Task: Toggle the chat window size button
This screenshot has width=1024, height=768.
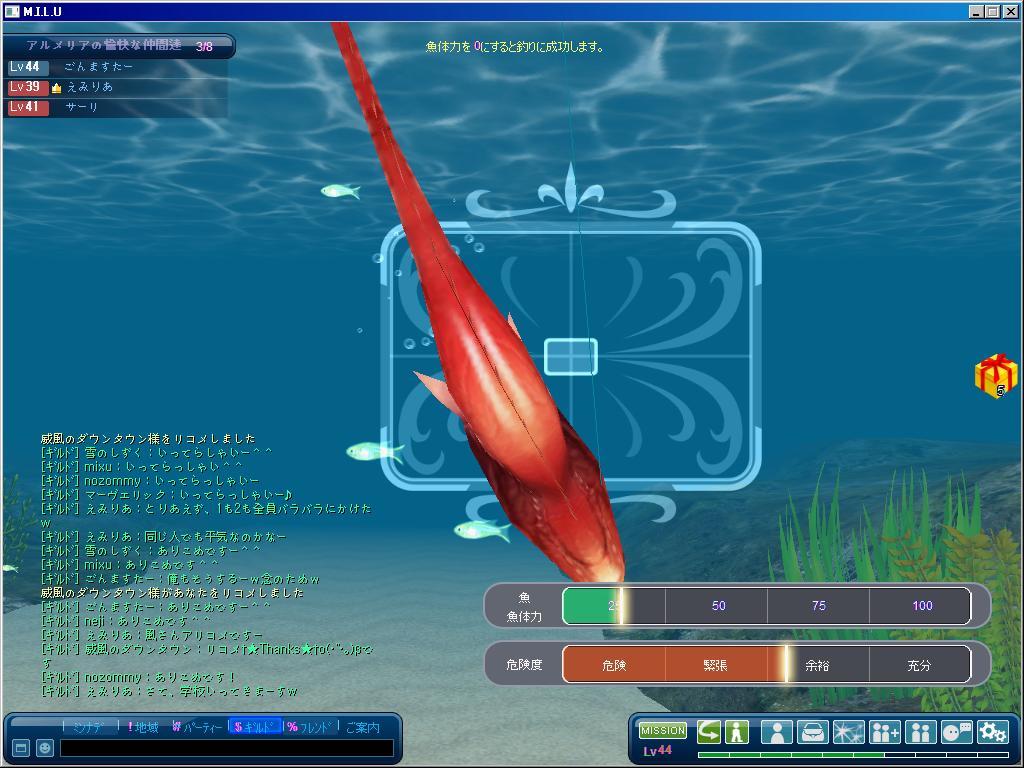Action: (20, 748)
